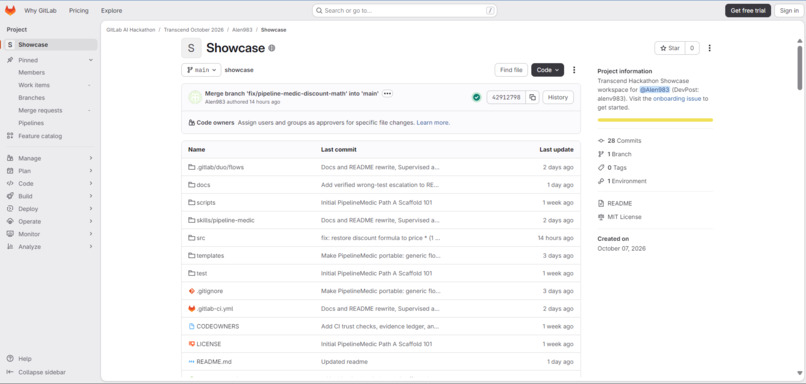Click the .gitignore file icon
806x384 pixels.
tap(192, 291)
